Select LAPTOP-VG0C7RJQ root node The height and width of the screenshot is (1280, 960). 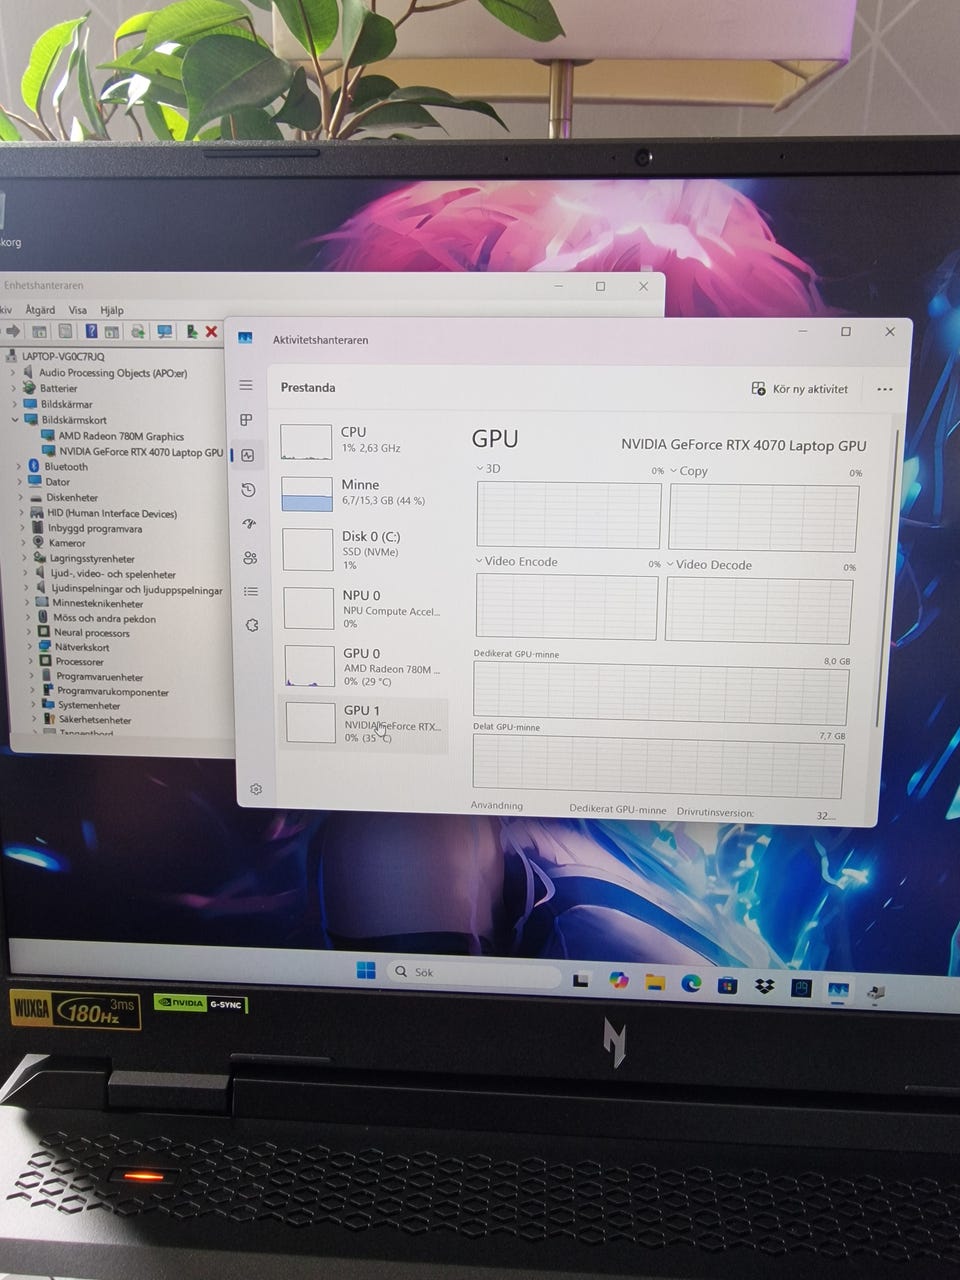click(56, 356)
